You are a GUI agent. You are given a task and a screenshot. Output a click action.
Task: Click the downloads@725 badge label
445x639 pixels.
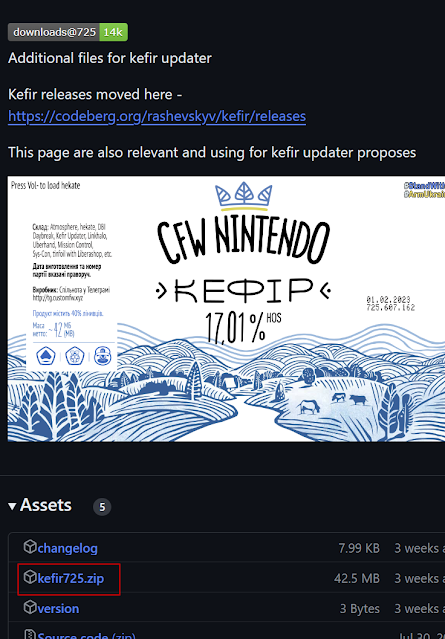(x=54, y=32)
